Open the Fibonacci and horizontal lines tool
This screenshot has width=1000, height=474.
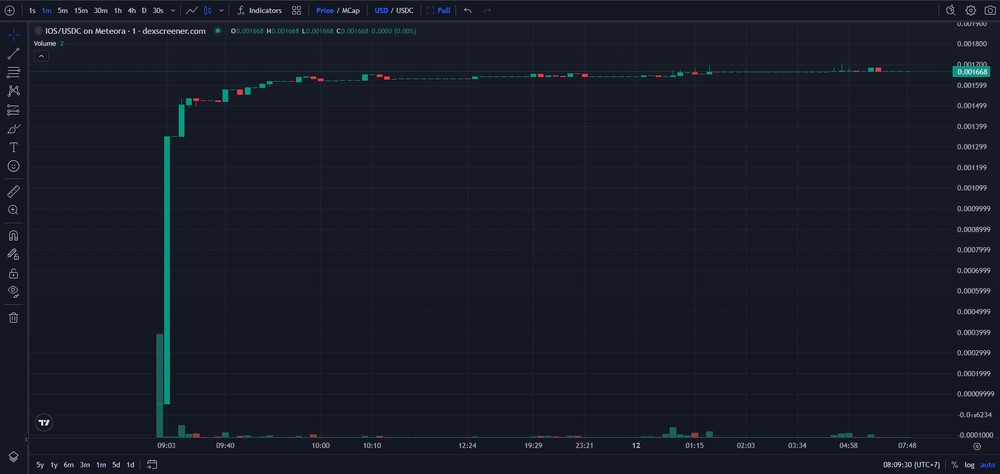tap(13, 72)
